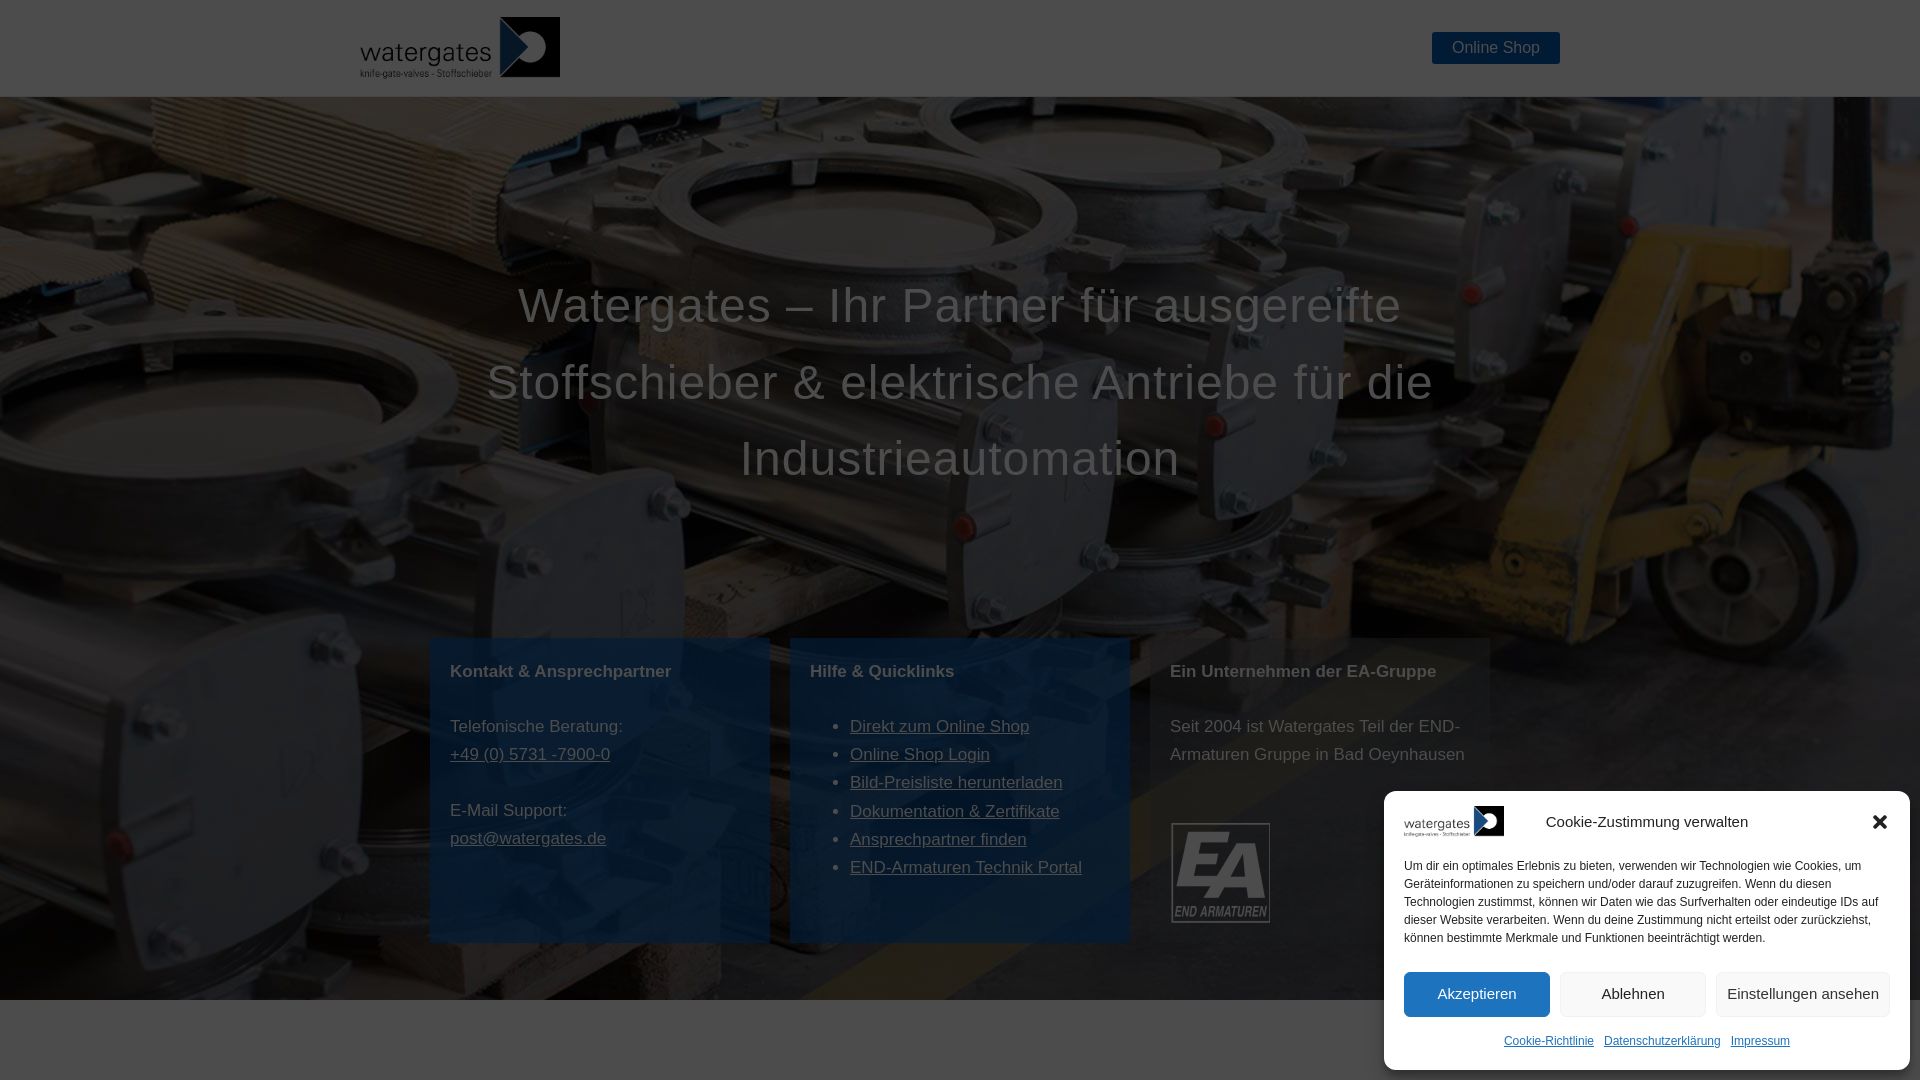Screen dimensions: 1920x1080
Task: Click the EA END Armaturen logo
Action: pos(1220,873)
